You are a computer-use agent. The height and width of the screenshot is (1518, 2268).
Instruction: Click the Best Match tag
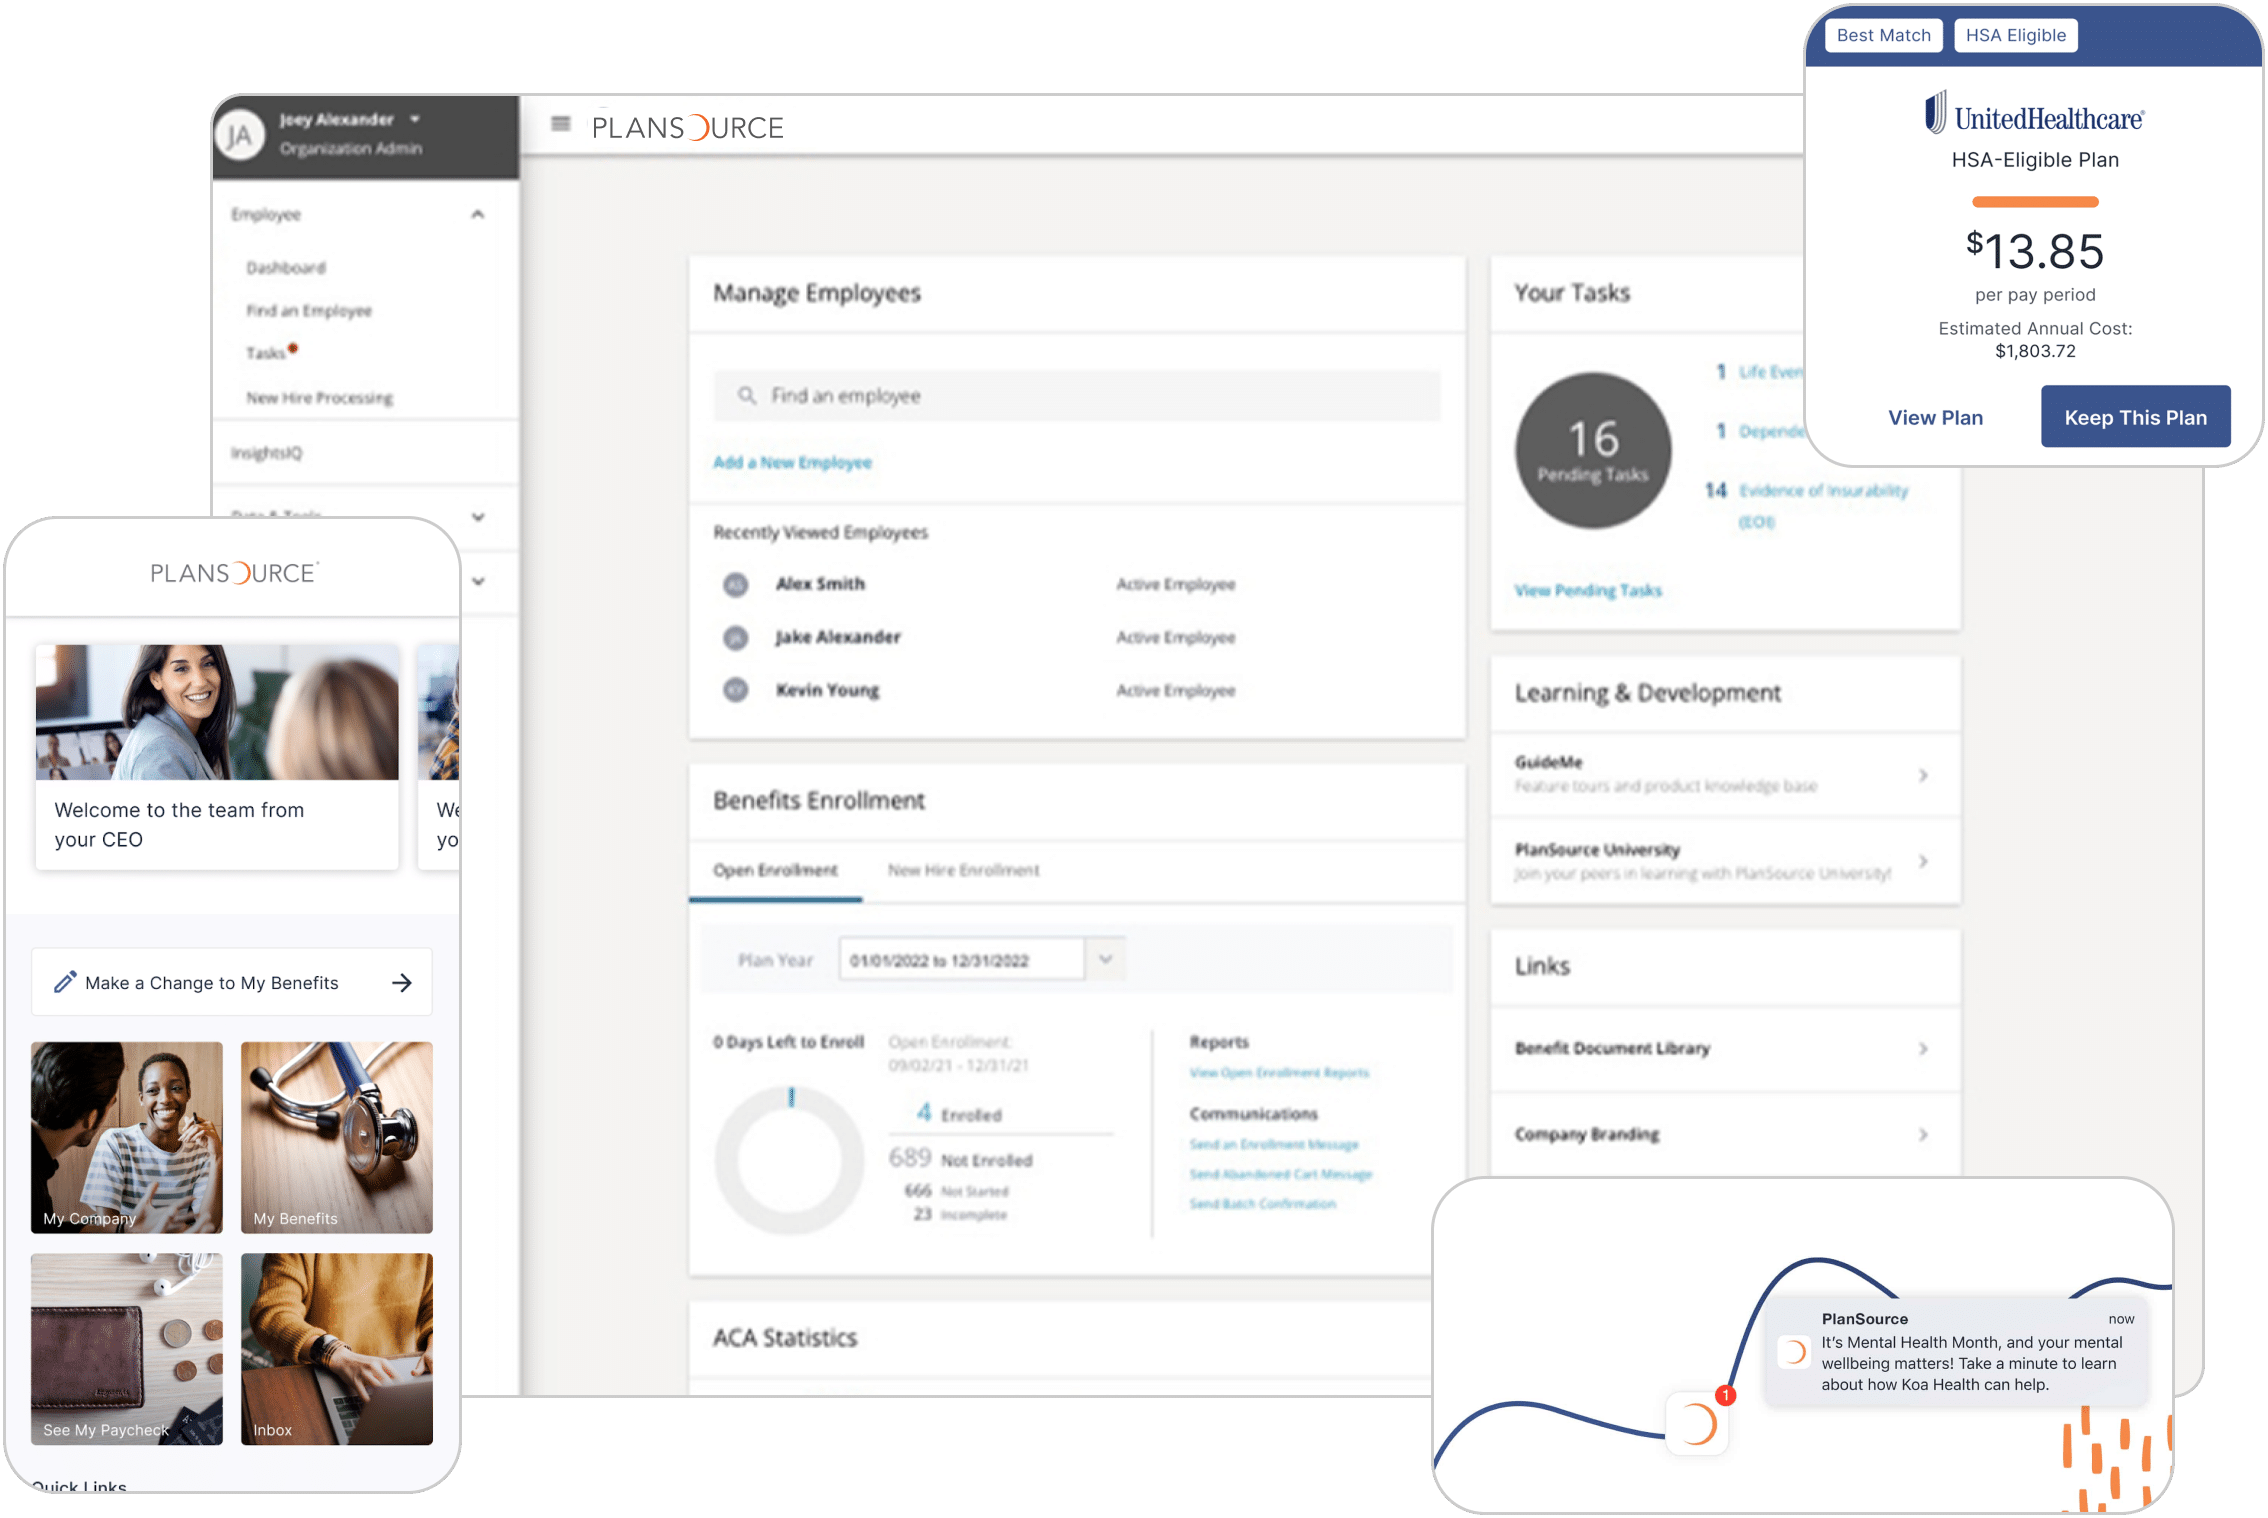click(1883, 35)
